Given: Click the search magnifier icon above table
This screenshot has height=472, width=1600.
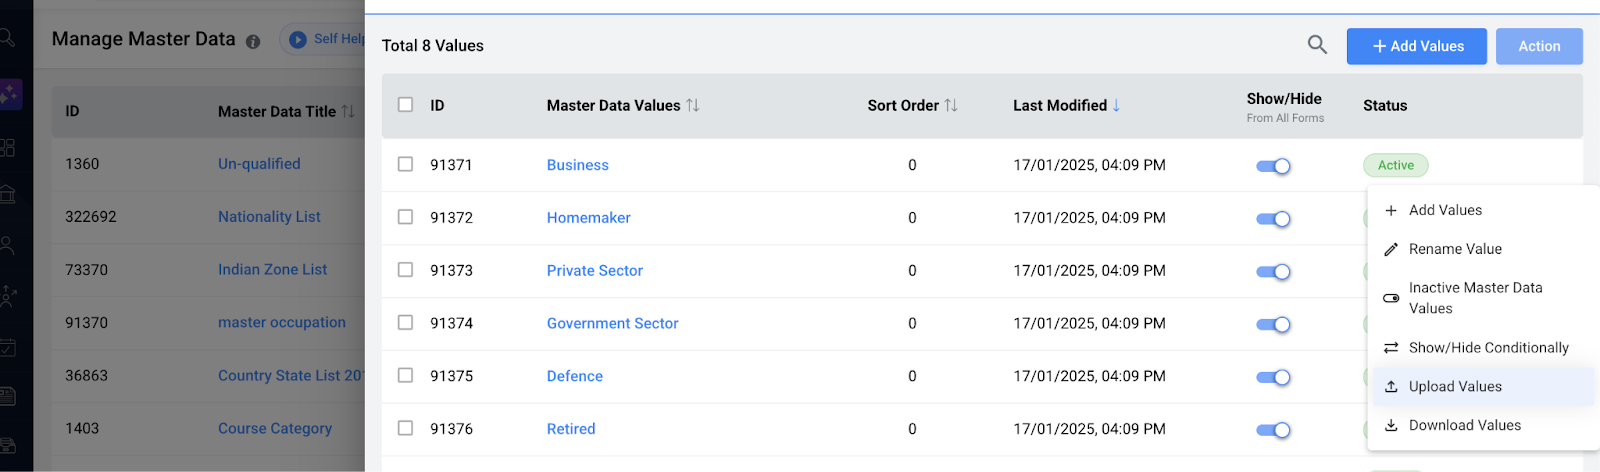Looking at the screenshot, I should click(x=1317, y=45).
